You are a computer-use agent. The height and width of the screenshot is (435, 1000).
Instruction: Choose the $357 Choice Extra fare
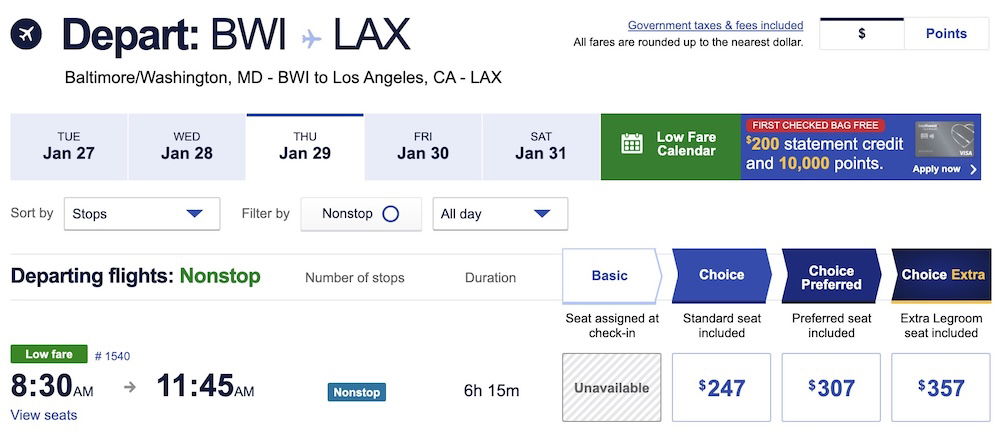(940, 387)
